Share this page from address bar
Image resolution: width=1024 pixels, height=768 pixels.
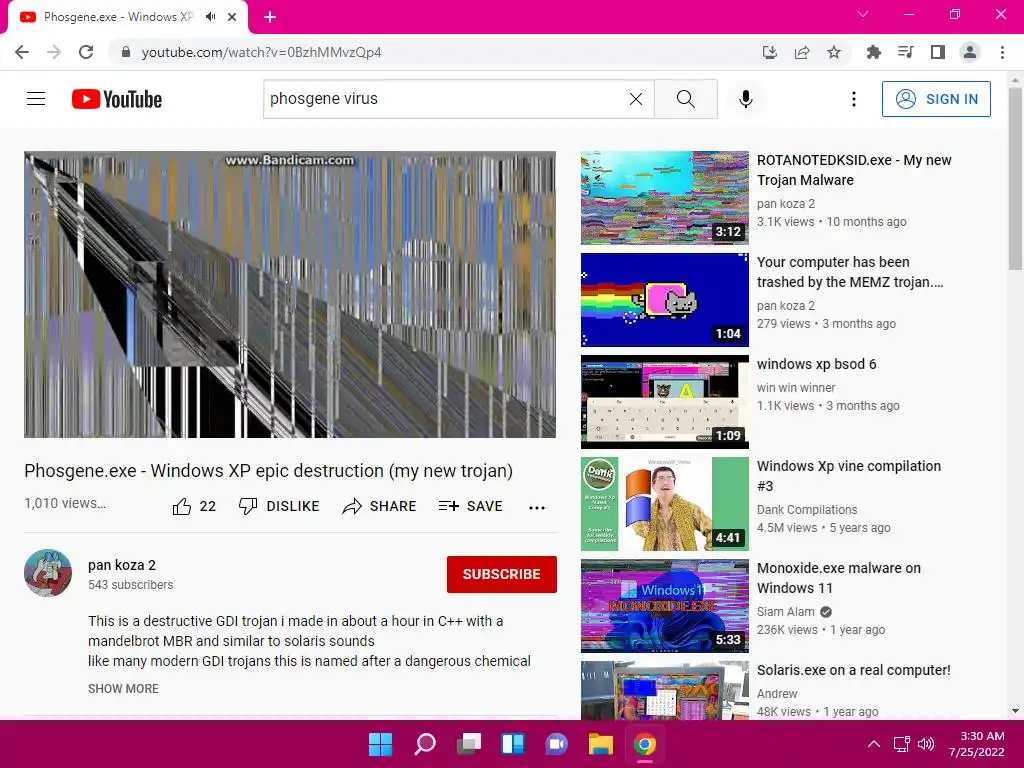(802, 52)
